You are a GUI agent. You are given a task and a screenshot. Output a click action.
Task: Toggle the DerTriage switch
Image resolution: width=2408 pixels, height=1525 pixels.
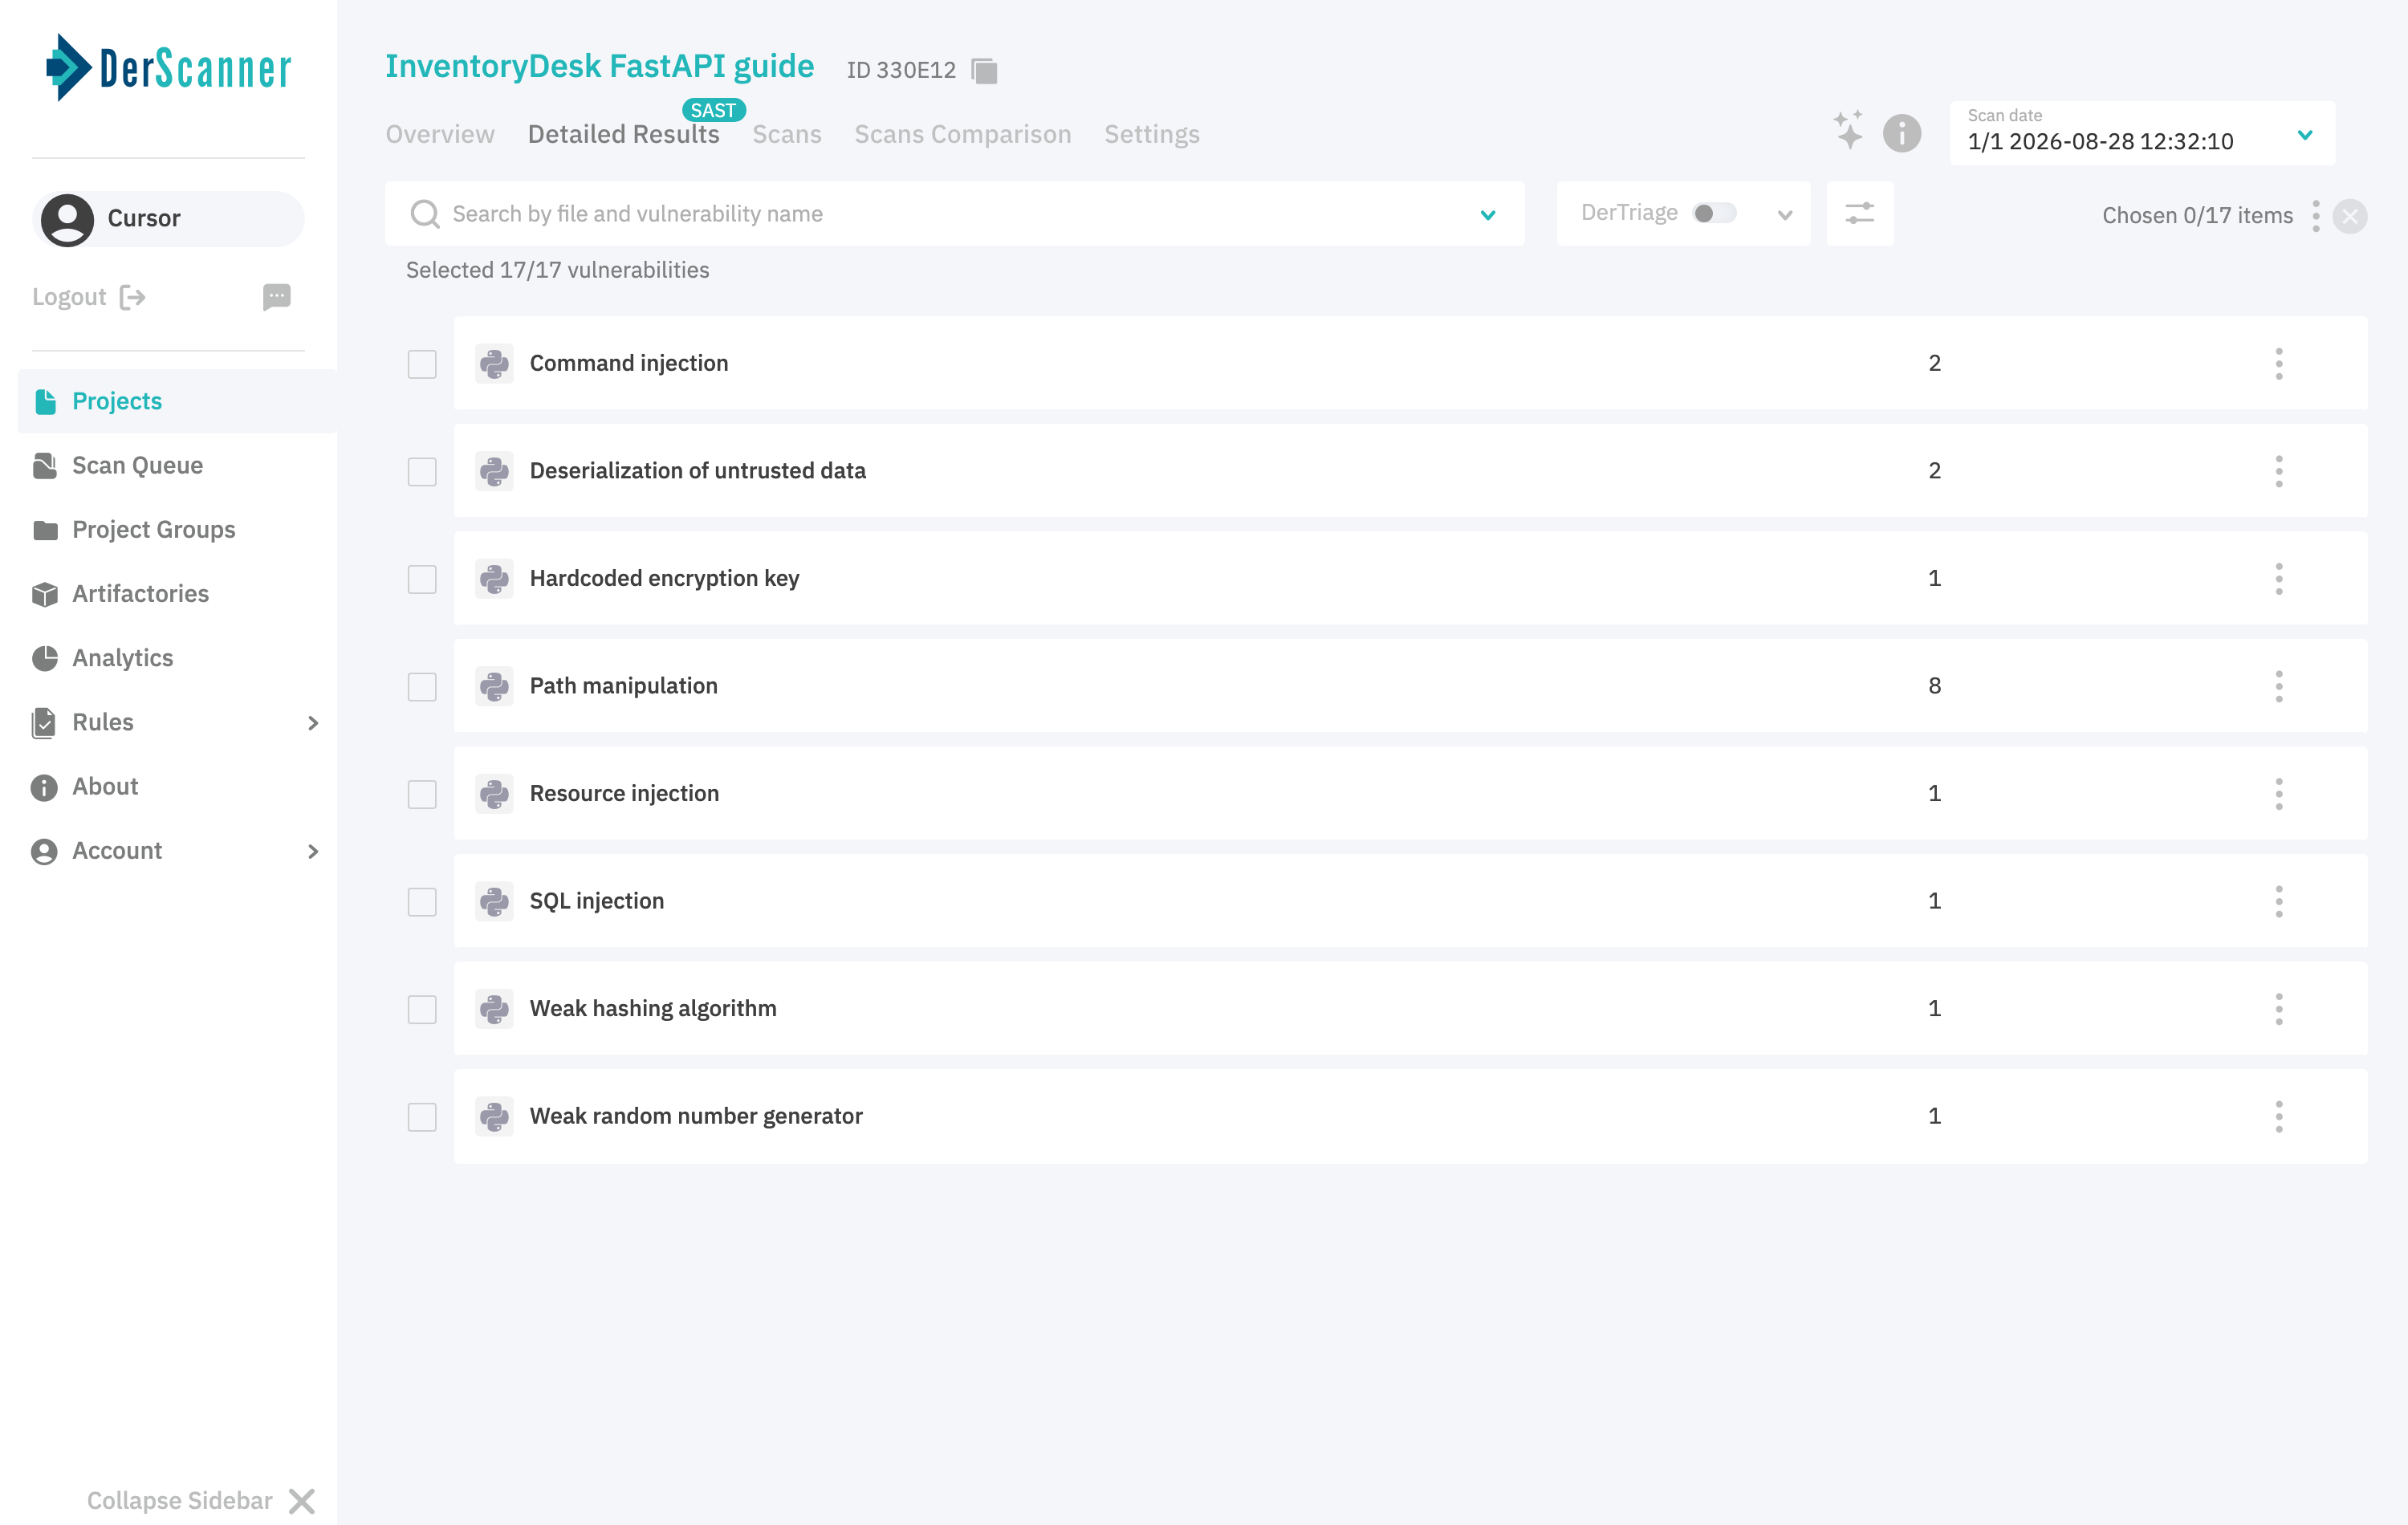click(x=1714, y=213)
